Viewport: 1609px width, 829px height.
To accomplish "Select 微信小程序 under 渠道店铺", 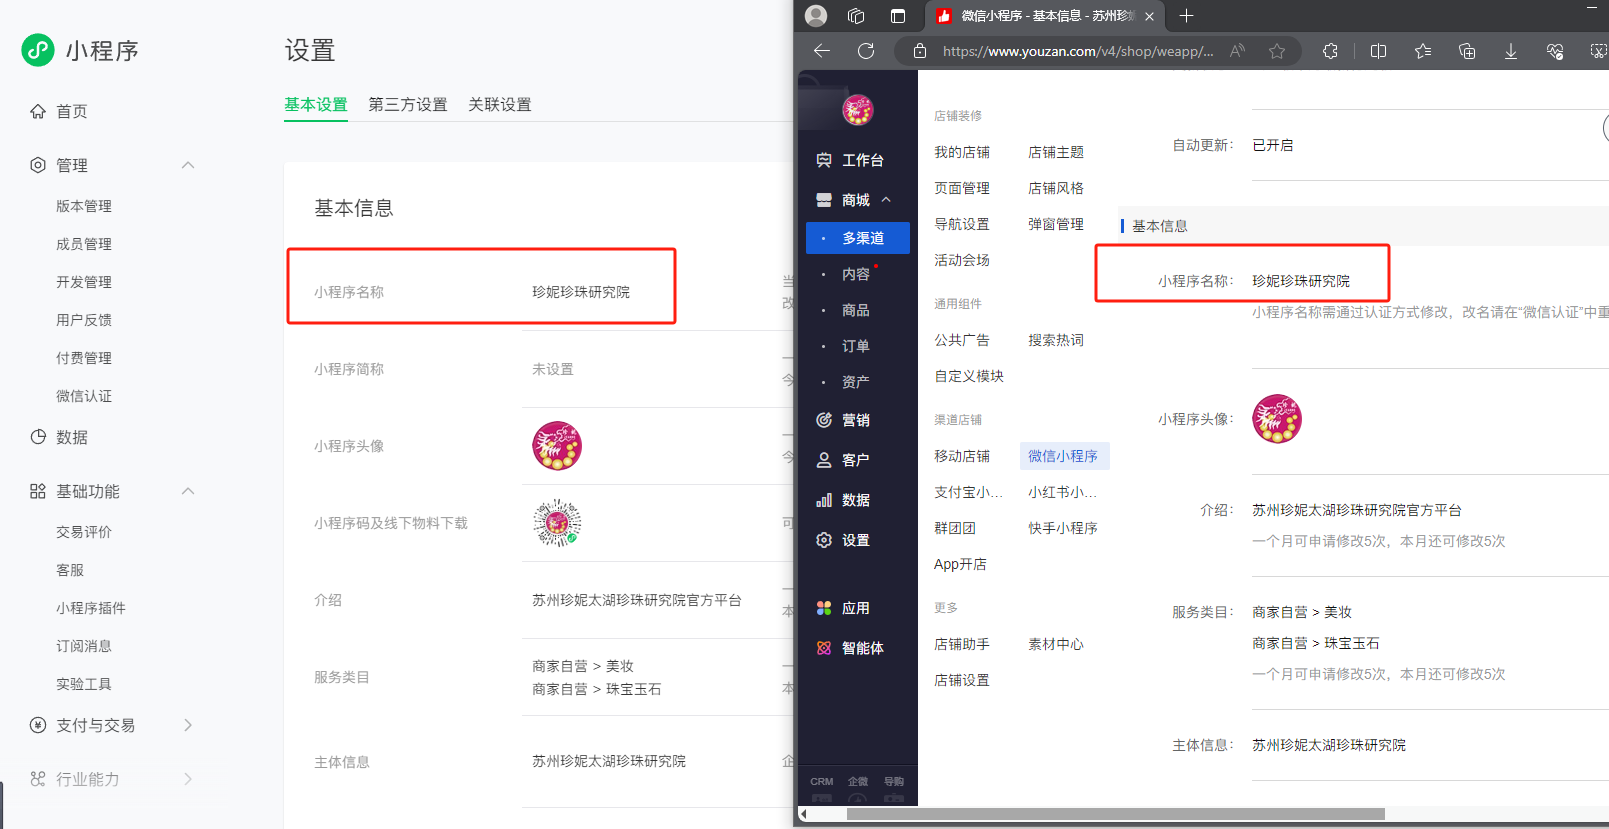I will point(1064,456).
